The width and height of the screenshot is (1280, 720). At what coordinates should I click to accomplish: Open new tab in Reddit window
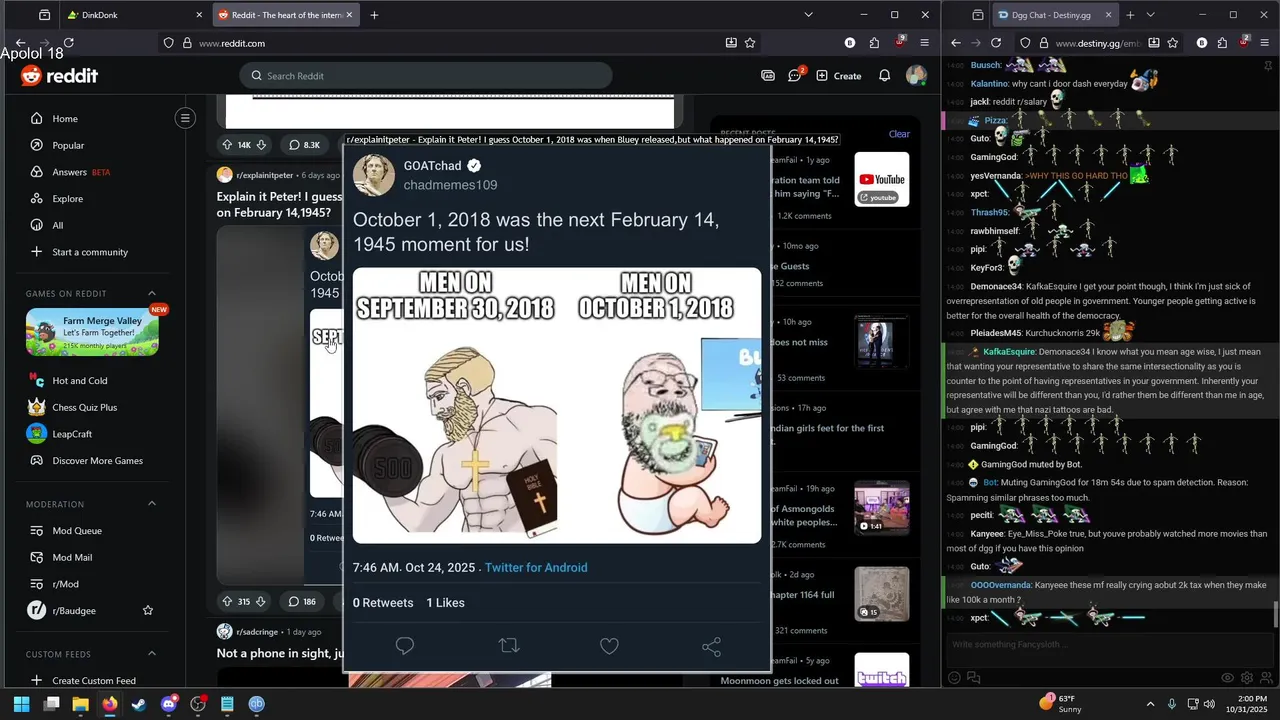[x=374, y=15]
